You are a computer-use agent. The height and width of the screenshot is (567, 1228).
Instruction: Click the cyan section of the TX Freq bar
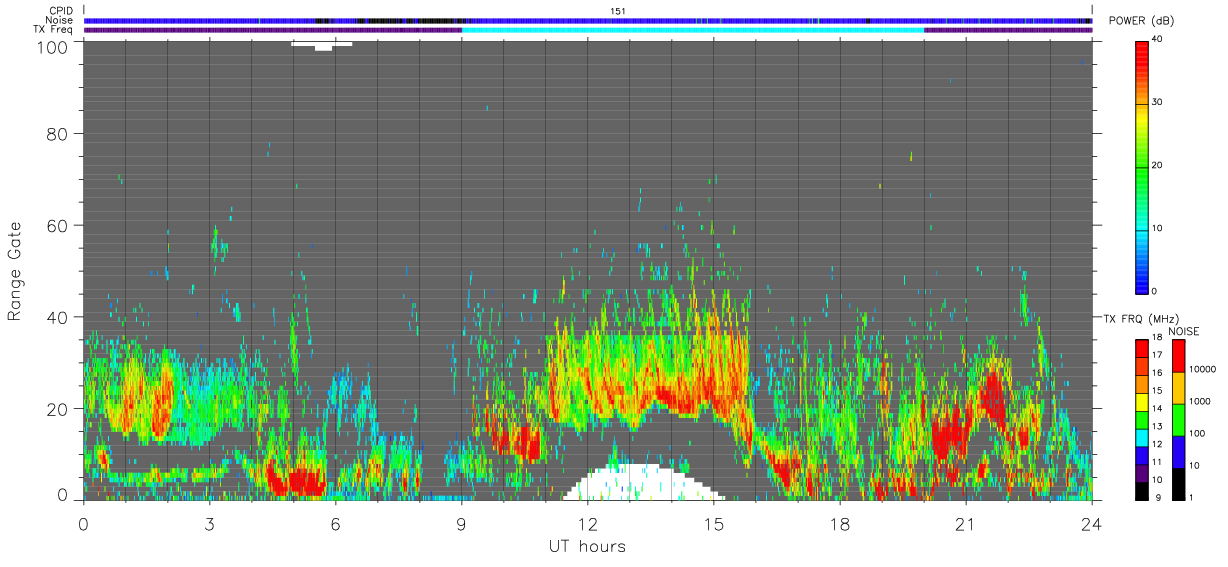pyautogui.click(x=693, y=30)
